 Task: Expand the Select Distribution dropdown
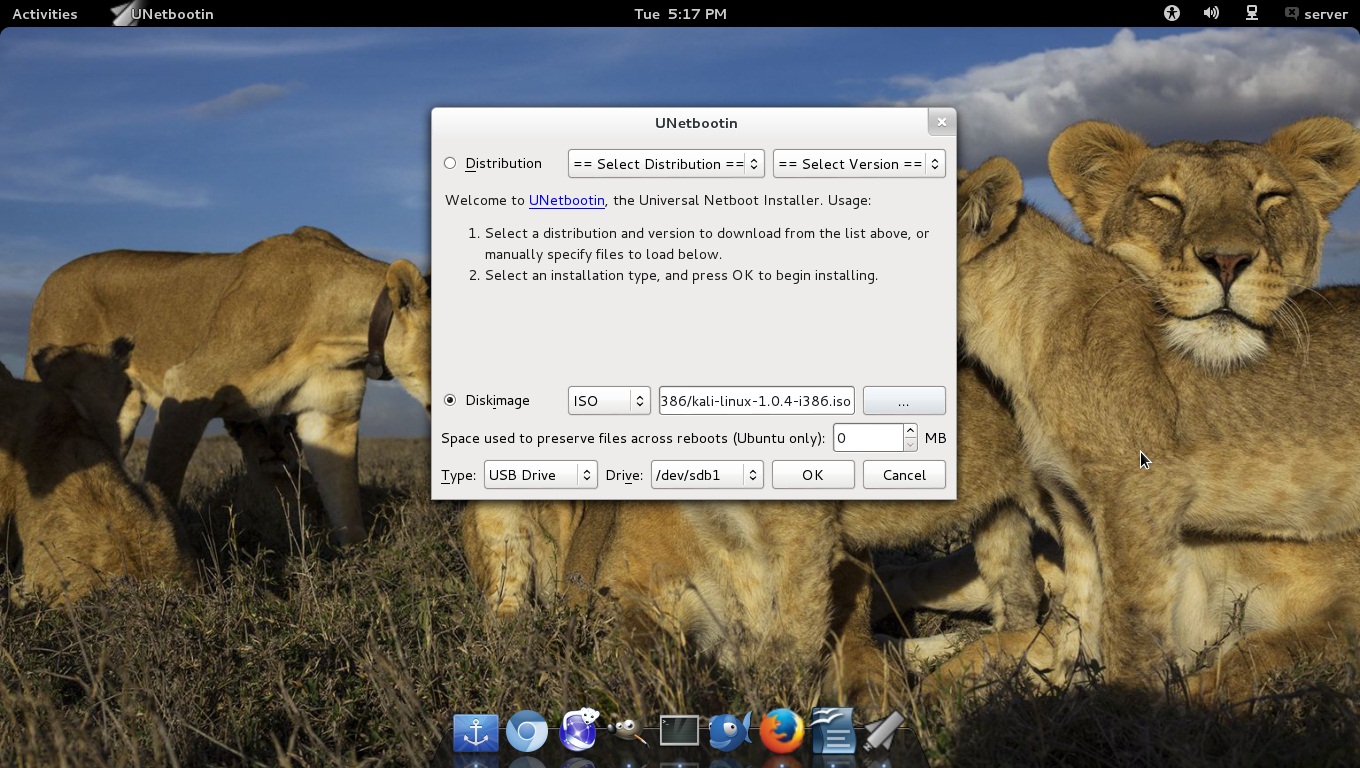click(665, 164)
